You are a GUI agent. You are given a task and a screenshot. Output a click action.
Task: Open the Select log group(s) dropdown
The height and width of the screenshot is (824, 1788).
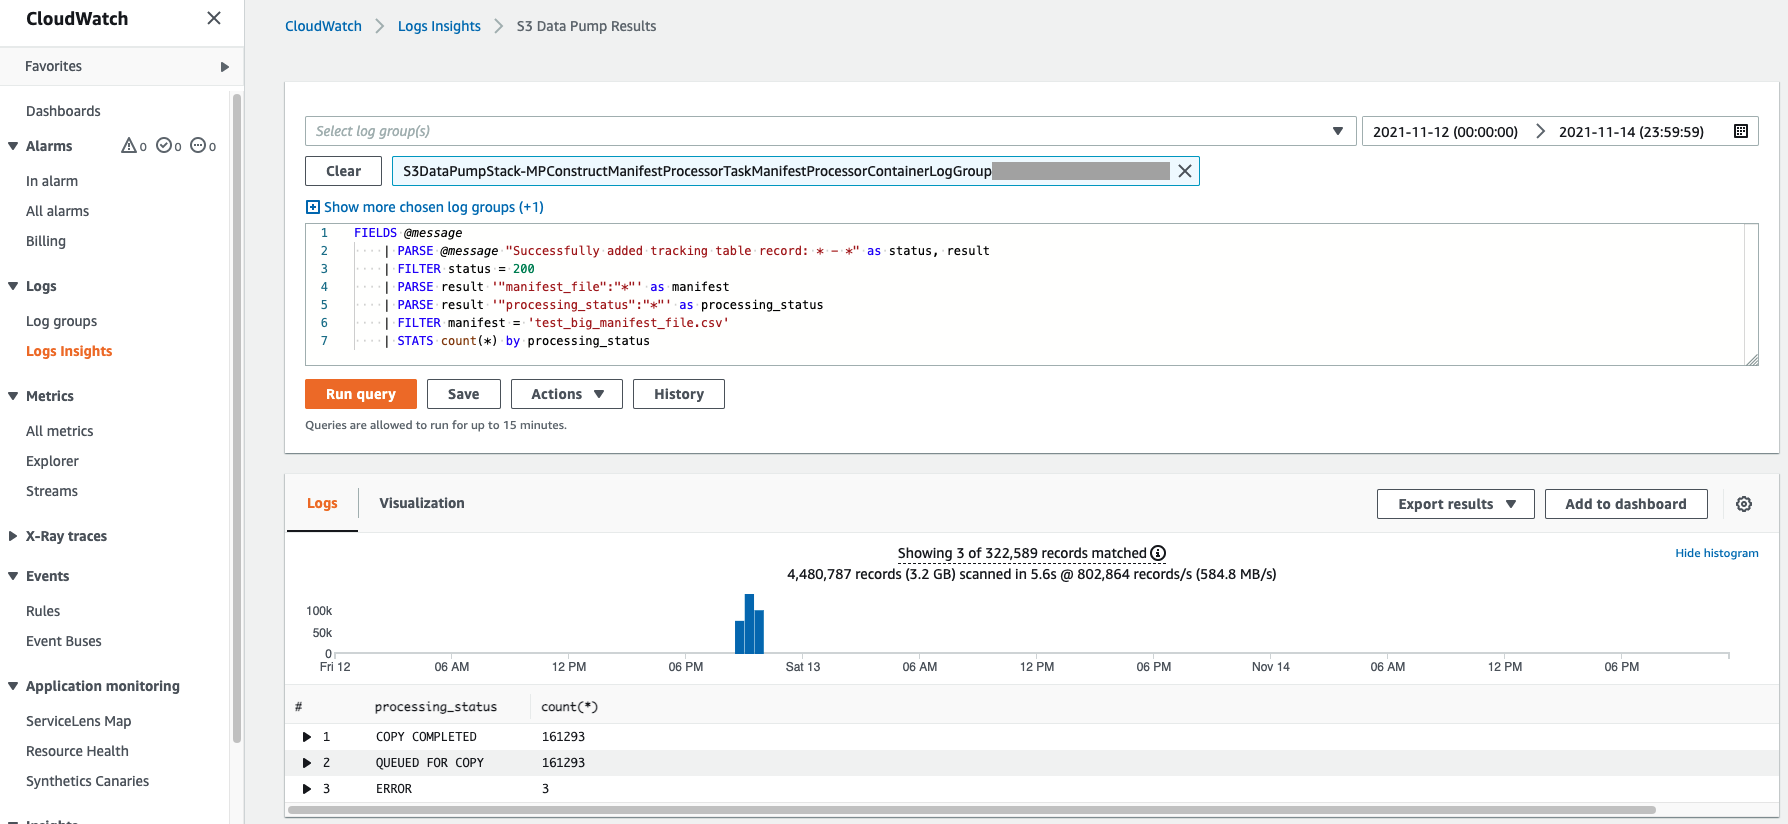click(x=830, y=131)
